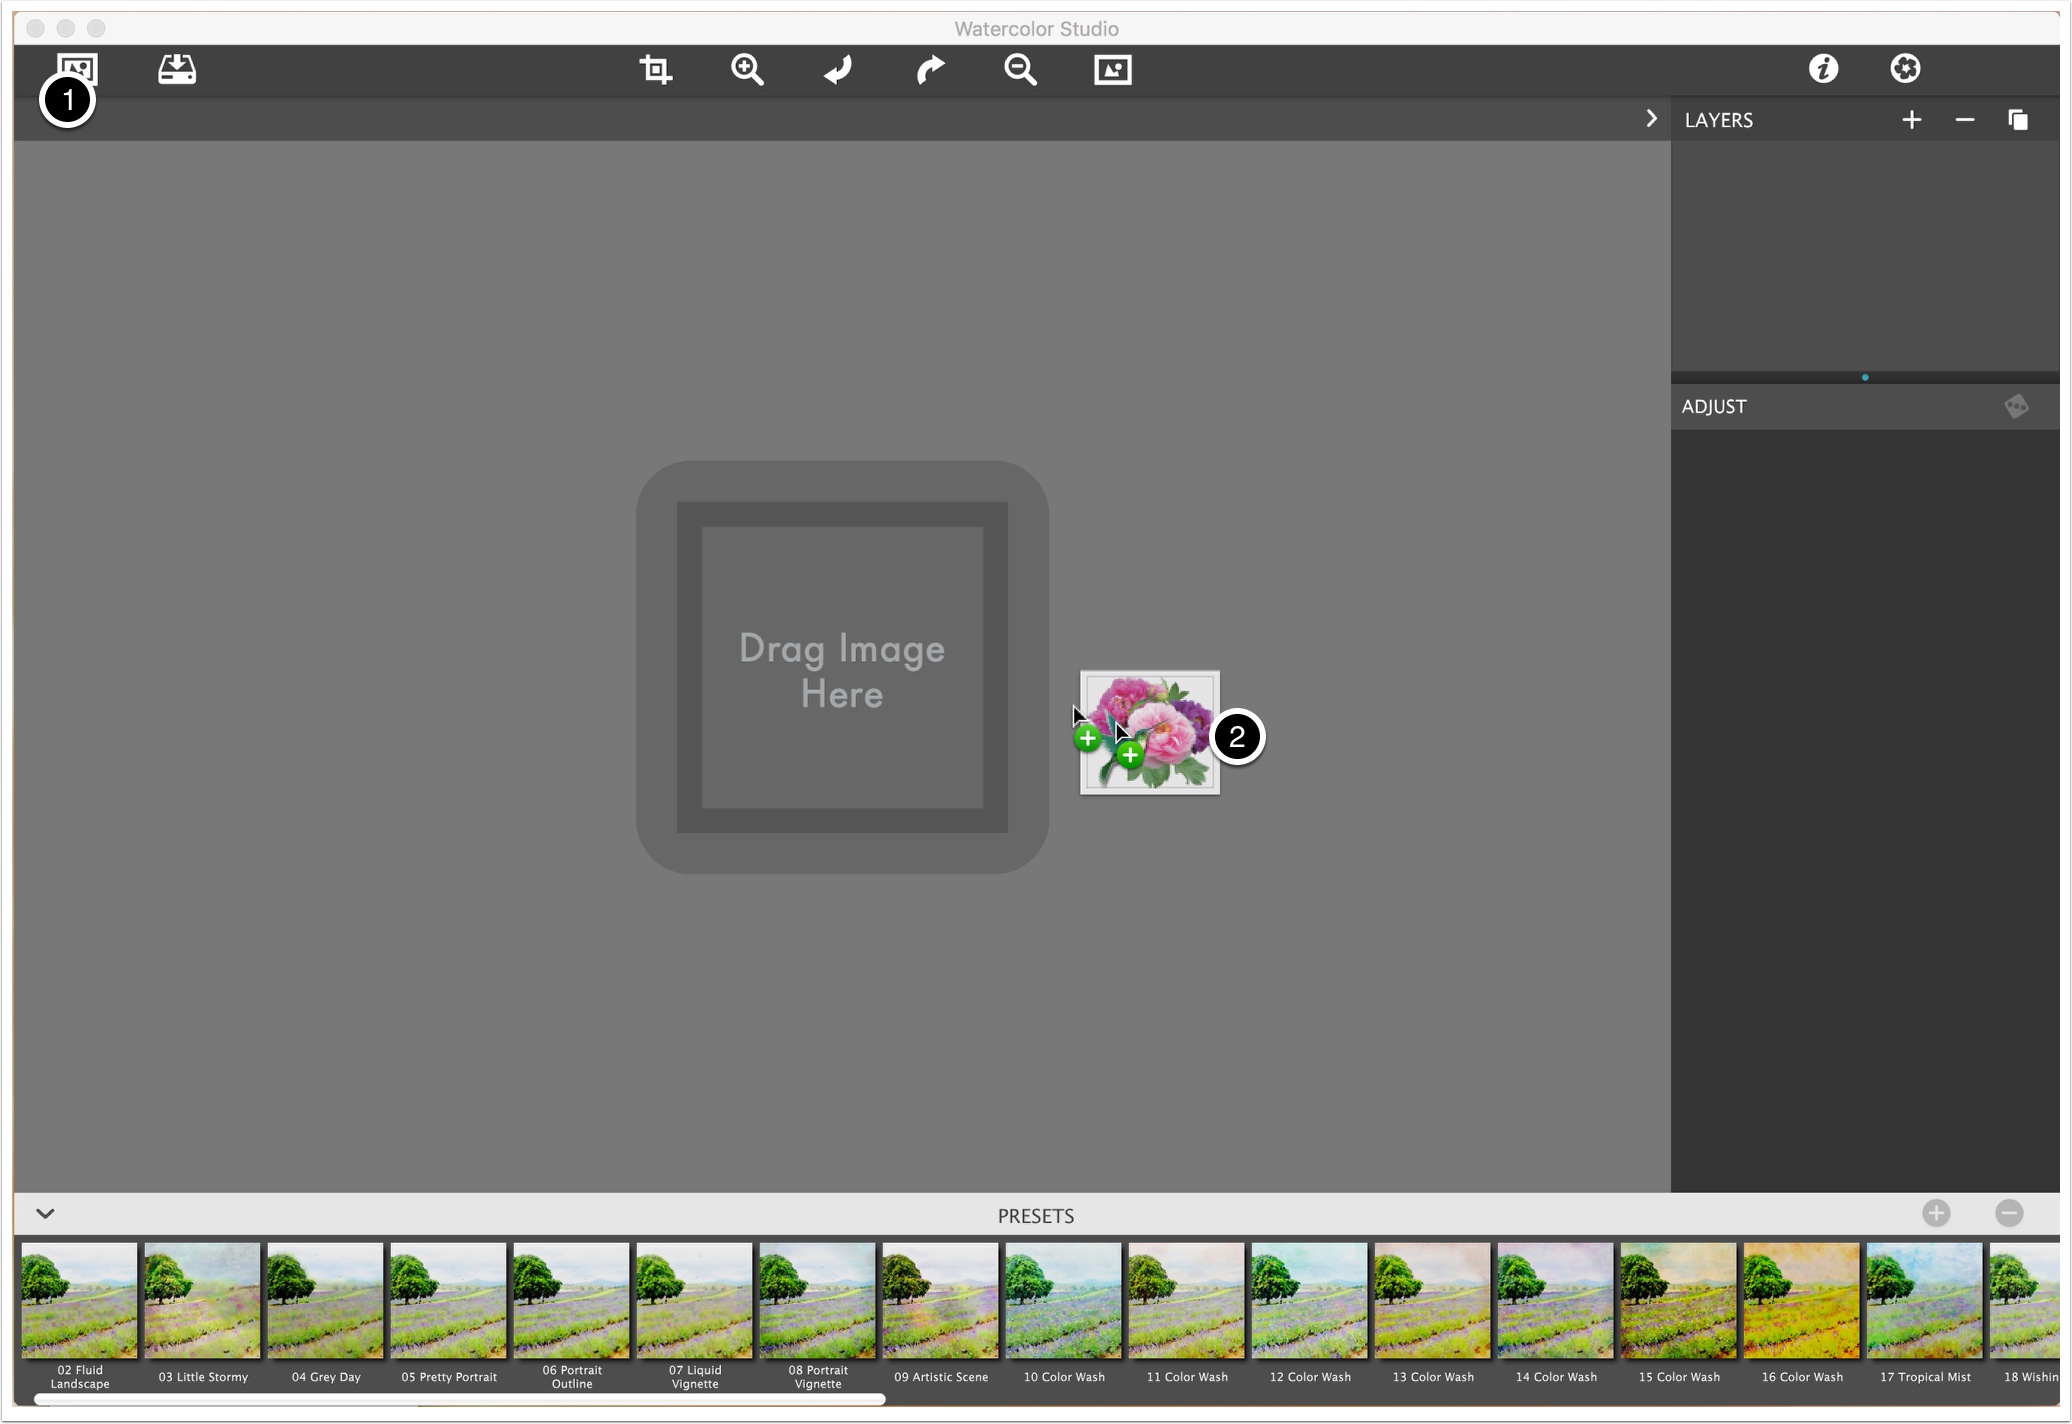Open the Info panel icon
Image resolution: width=2072 pixels, height=1424 pixels.
(1825, 68)
